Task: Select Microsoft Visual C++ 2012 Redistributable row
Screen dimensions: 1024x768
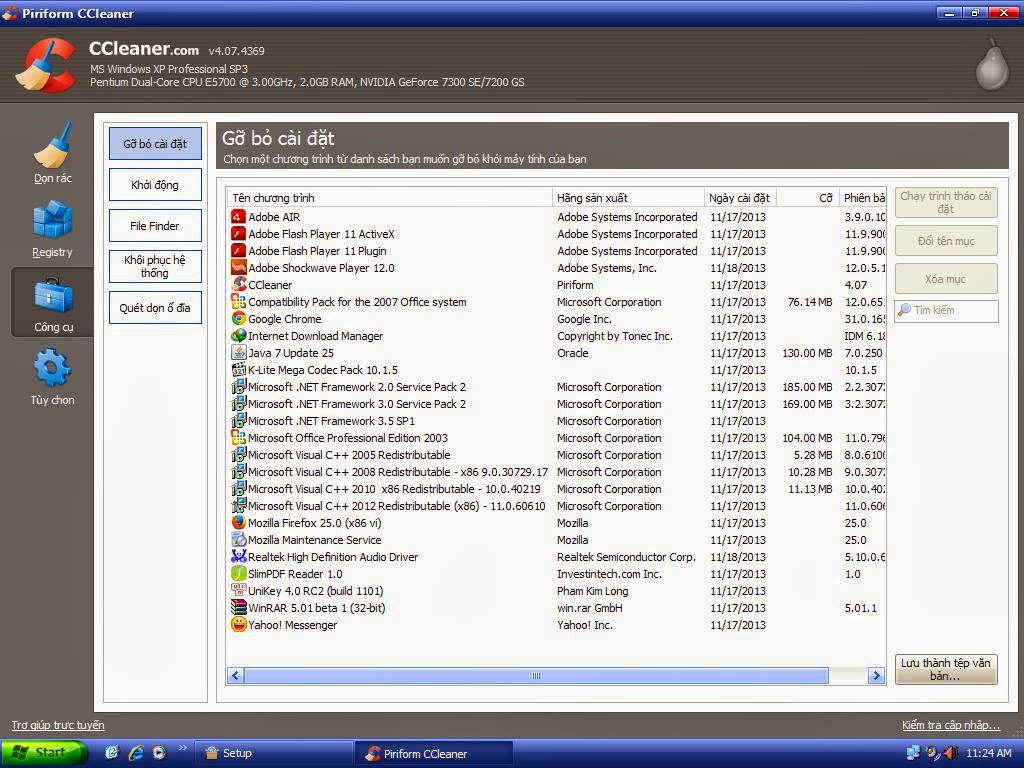Action: pos(557,505)
